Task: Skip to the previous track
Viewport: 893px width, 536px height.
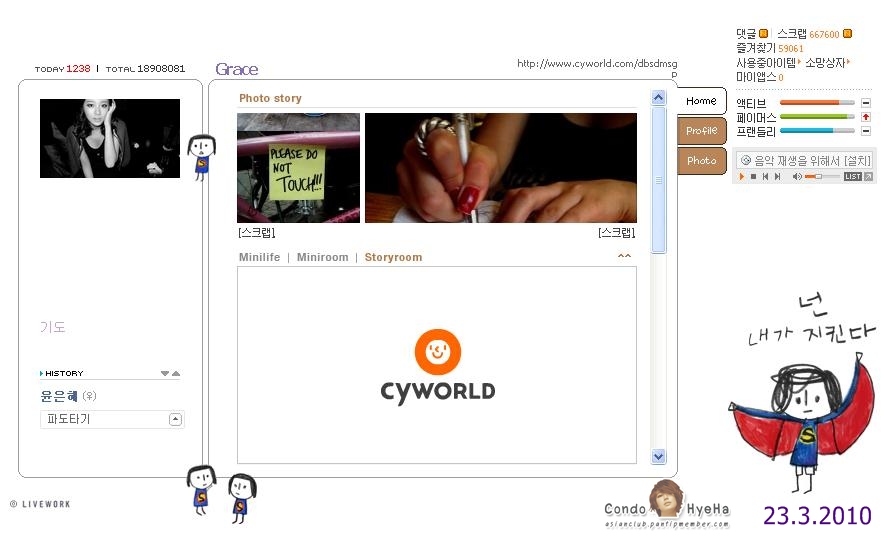Action: click(x=765, y=177)
